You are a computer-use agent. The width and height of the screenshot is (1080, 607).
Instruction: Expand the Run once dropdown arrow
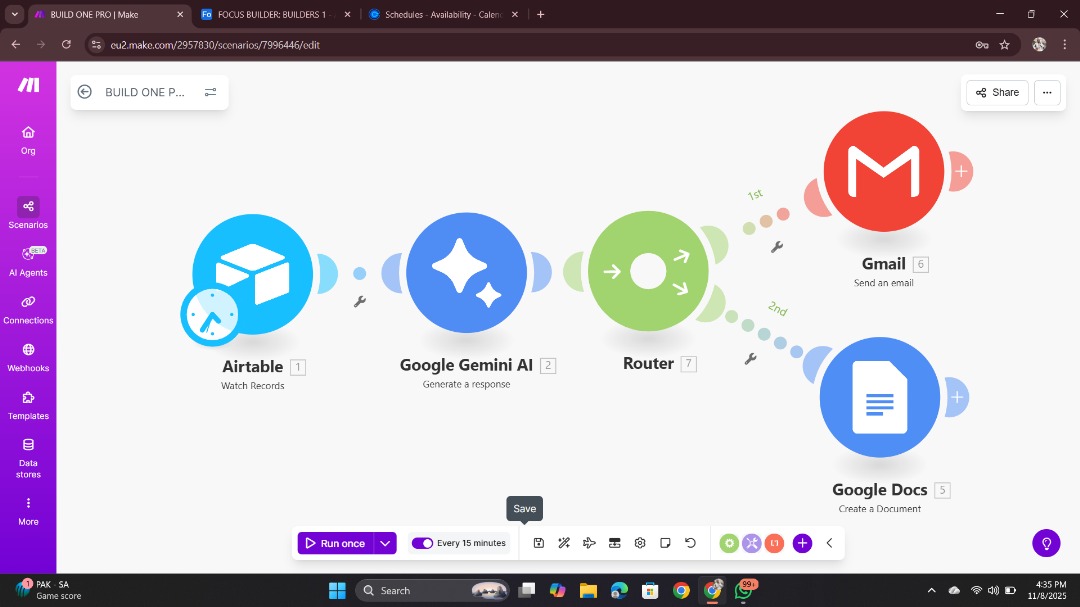coord(385,542)
